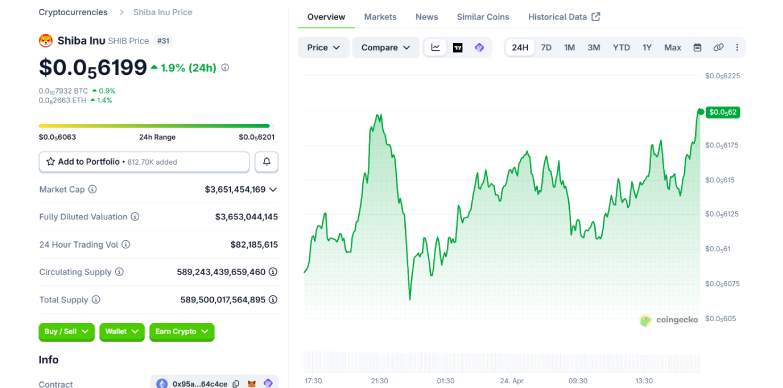Open Historical Data external link icon

coord(595,16)
